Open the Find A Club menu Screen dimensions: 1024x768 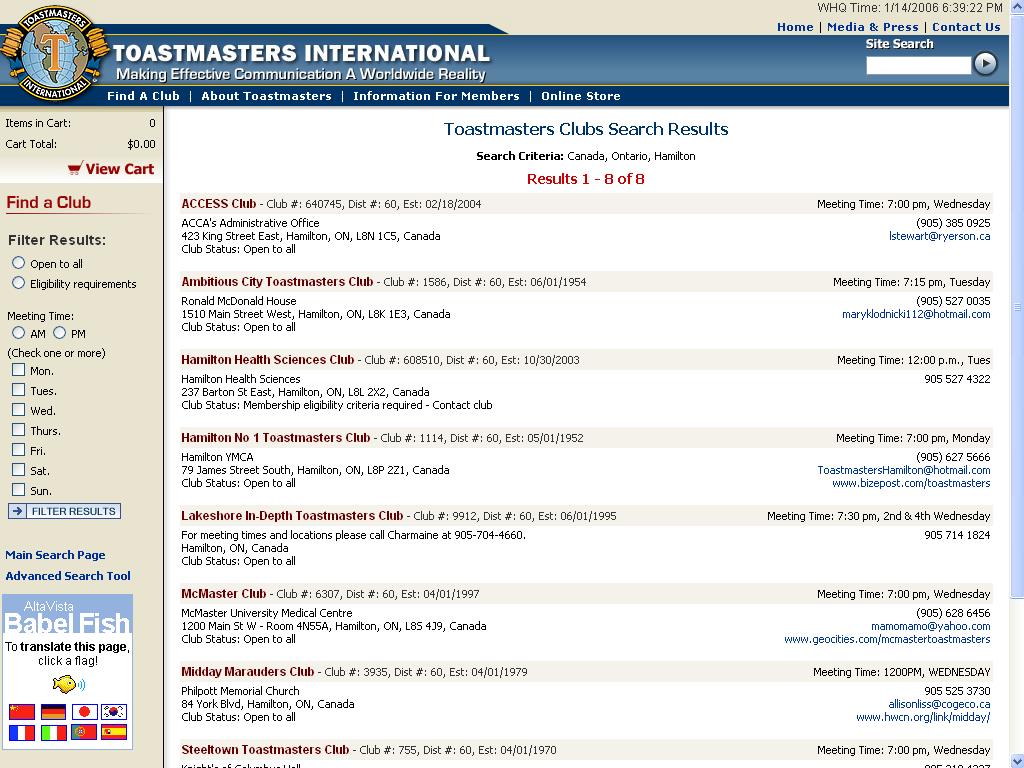(x=143, y=96)
